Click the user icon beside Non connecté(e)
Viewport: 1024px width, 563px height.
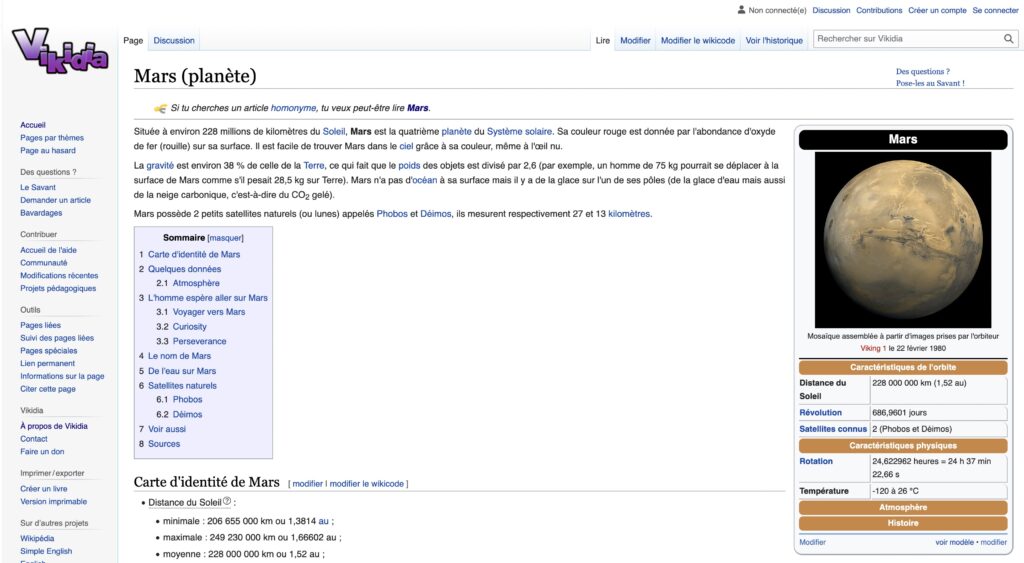point(741,10)
